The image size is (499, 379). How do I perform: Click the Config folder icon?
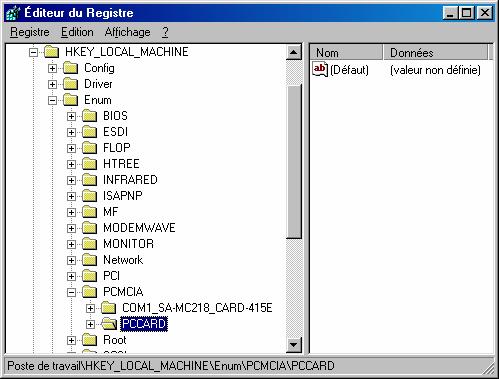(x=71, y=68)
